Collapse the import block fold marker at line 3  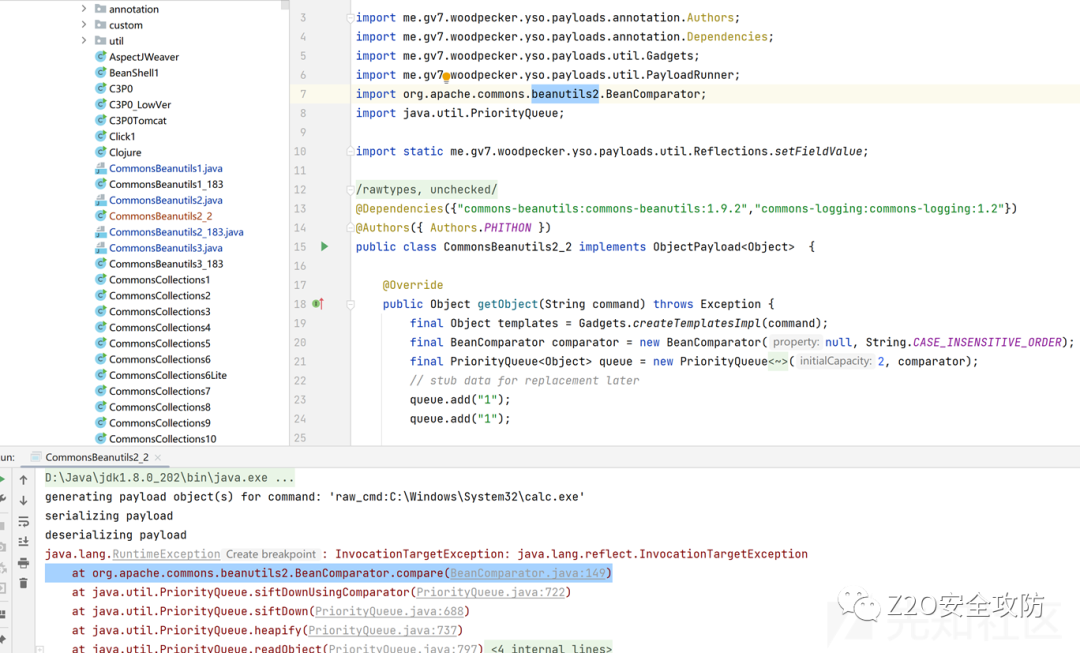point(351,18)
